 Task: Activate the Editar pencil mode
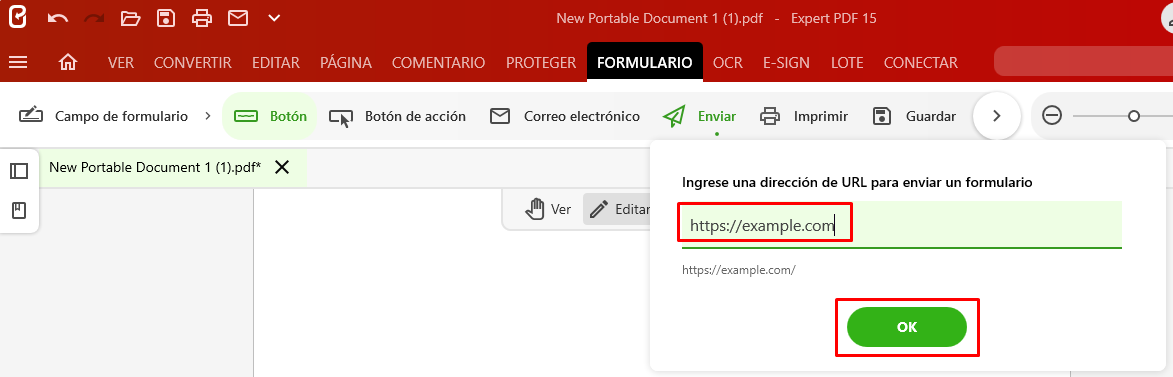point(618,209)
